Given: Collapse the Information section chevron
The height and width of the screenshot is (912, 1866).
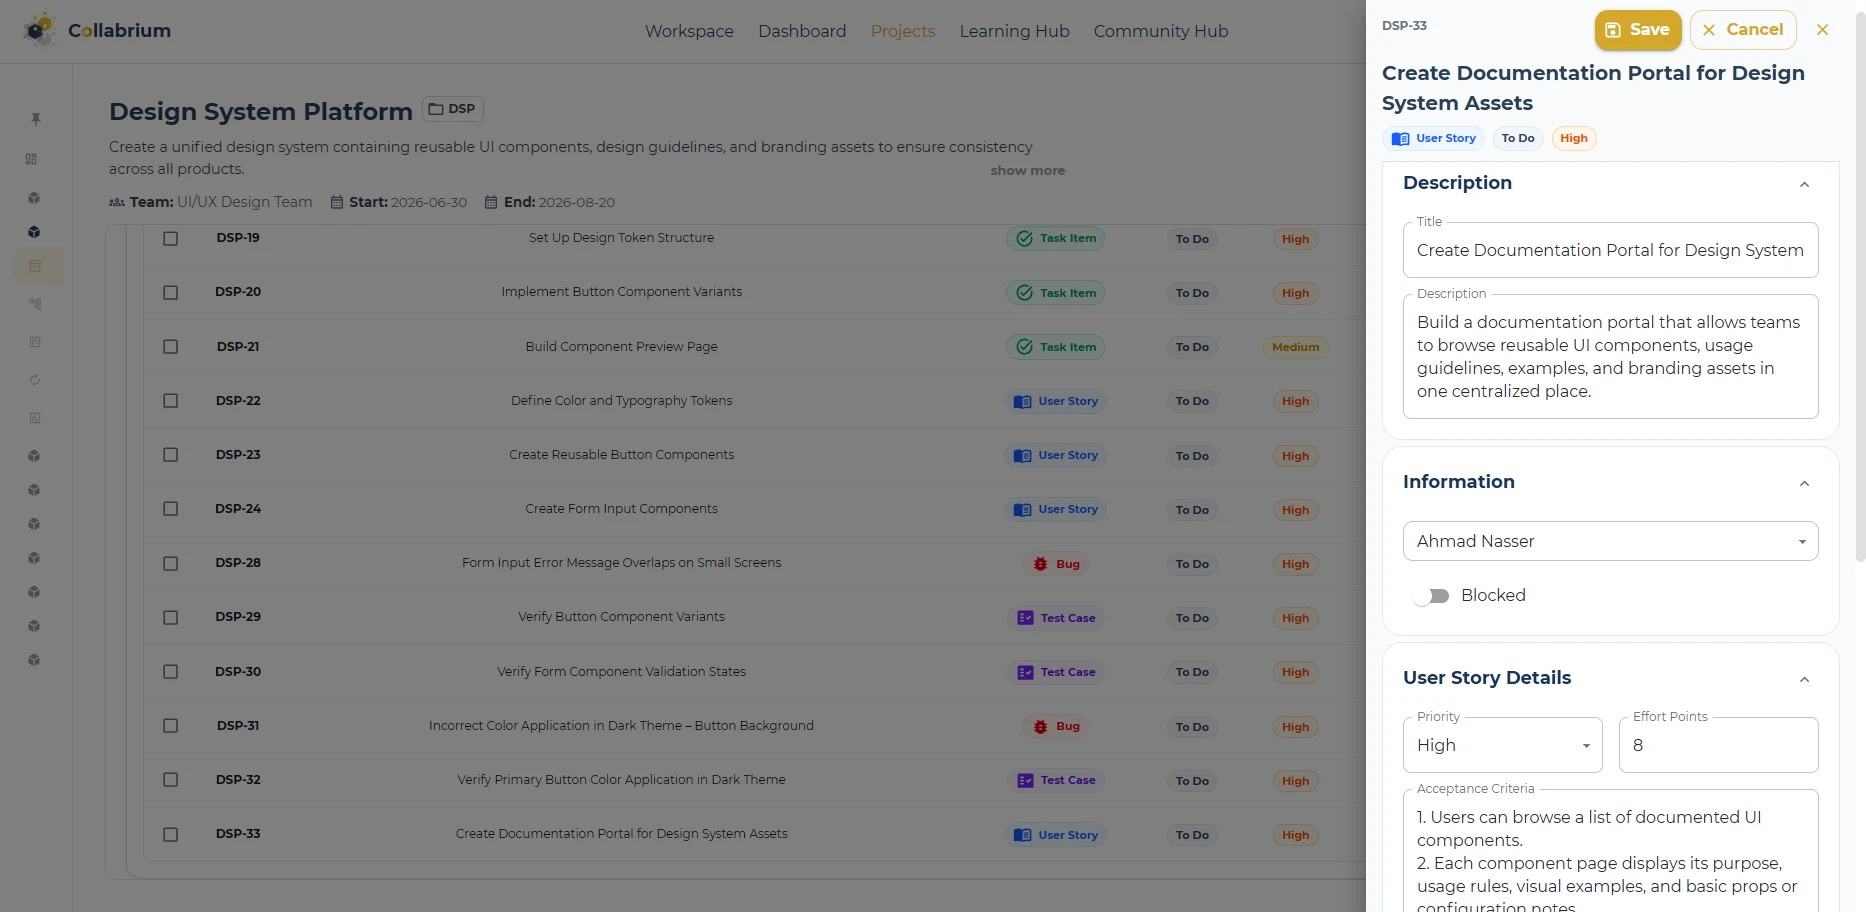Looking at the screenshot, I should coord(1804,483).
